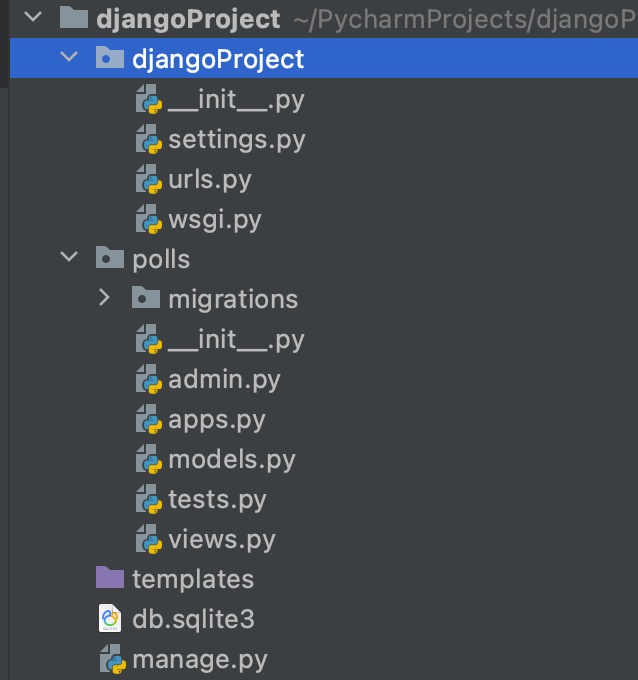Select urls.py file name
This screenshot has width=638, height=680.
click(x=210, y=180)
